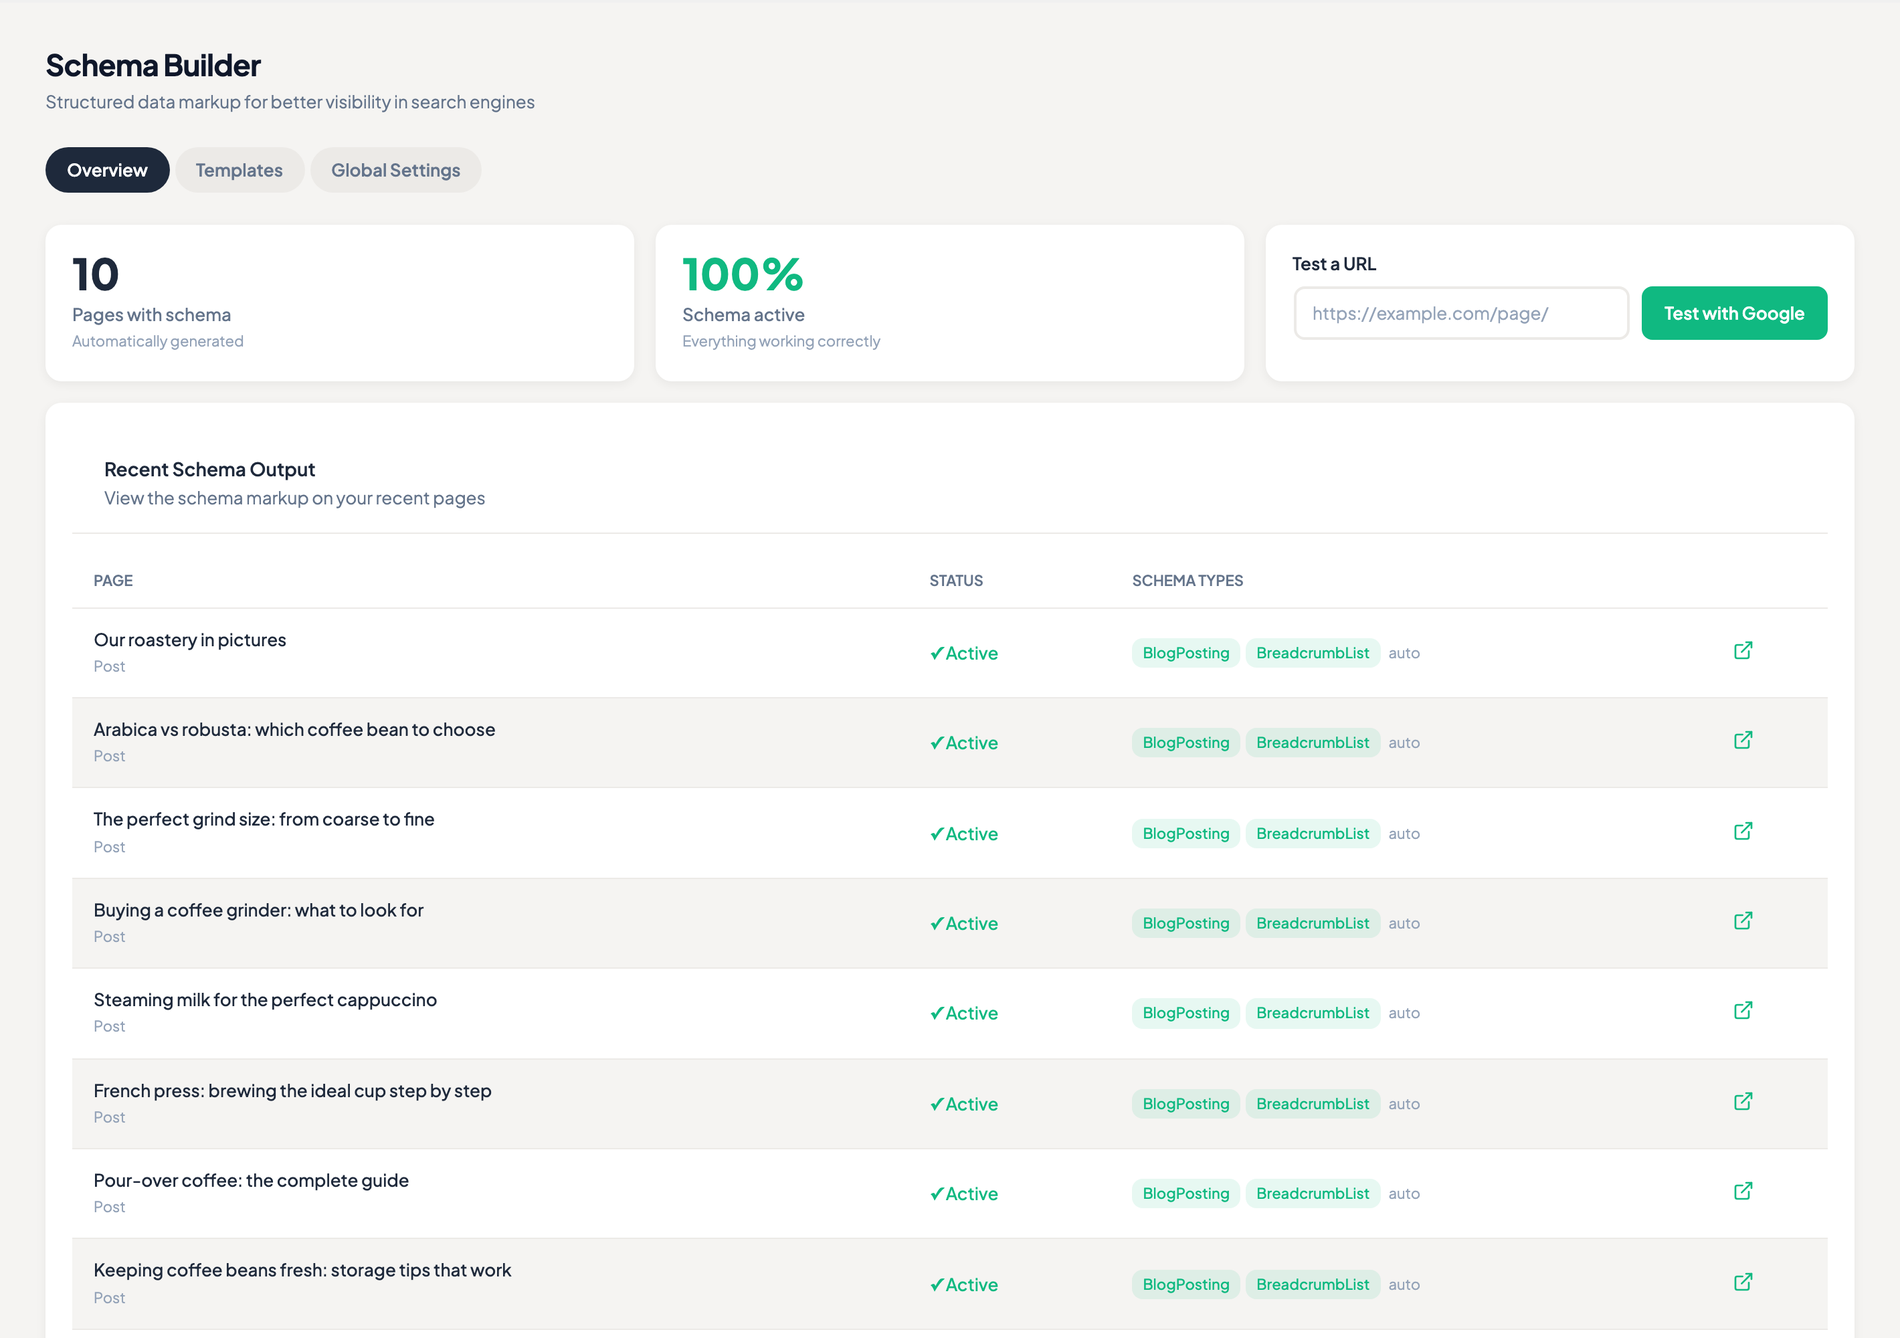The height and width of the screenshot is (1338, 1900).
Task: Click the SCHEMA TYPES column header
Action: [1187, 581]
